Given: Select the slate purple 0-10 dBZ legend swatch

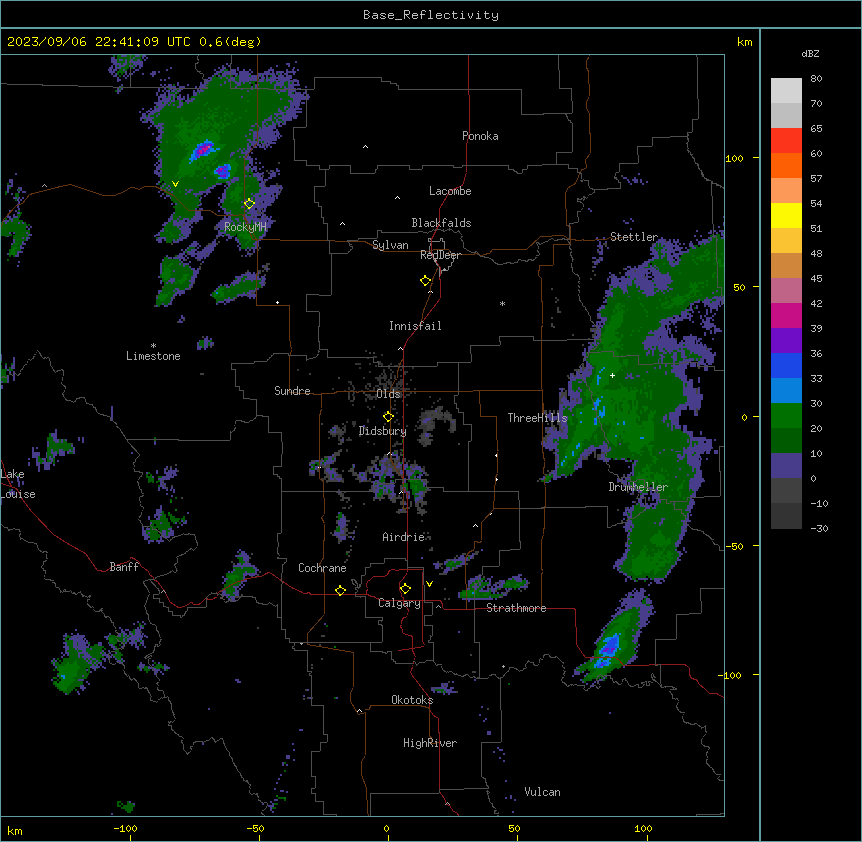Looking at the screenshot, I should tap(786, 466).
